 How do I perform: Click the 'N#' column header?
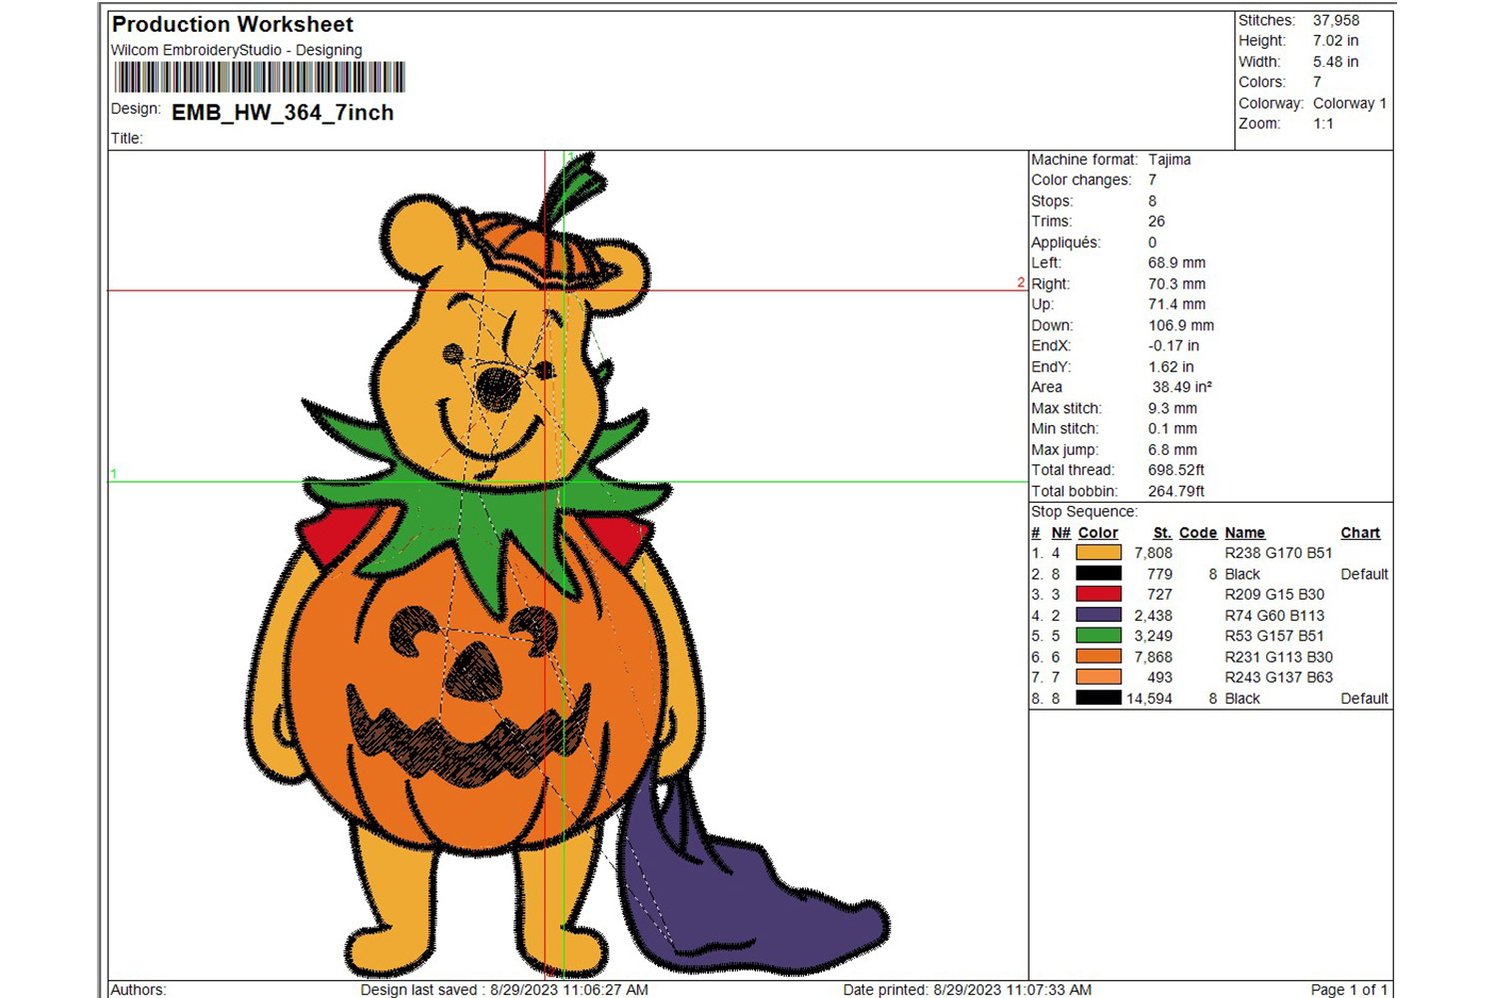1061,533
